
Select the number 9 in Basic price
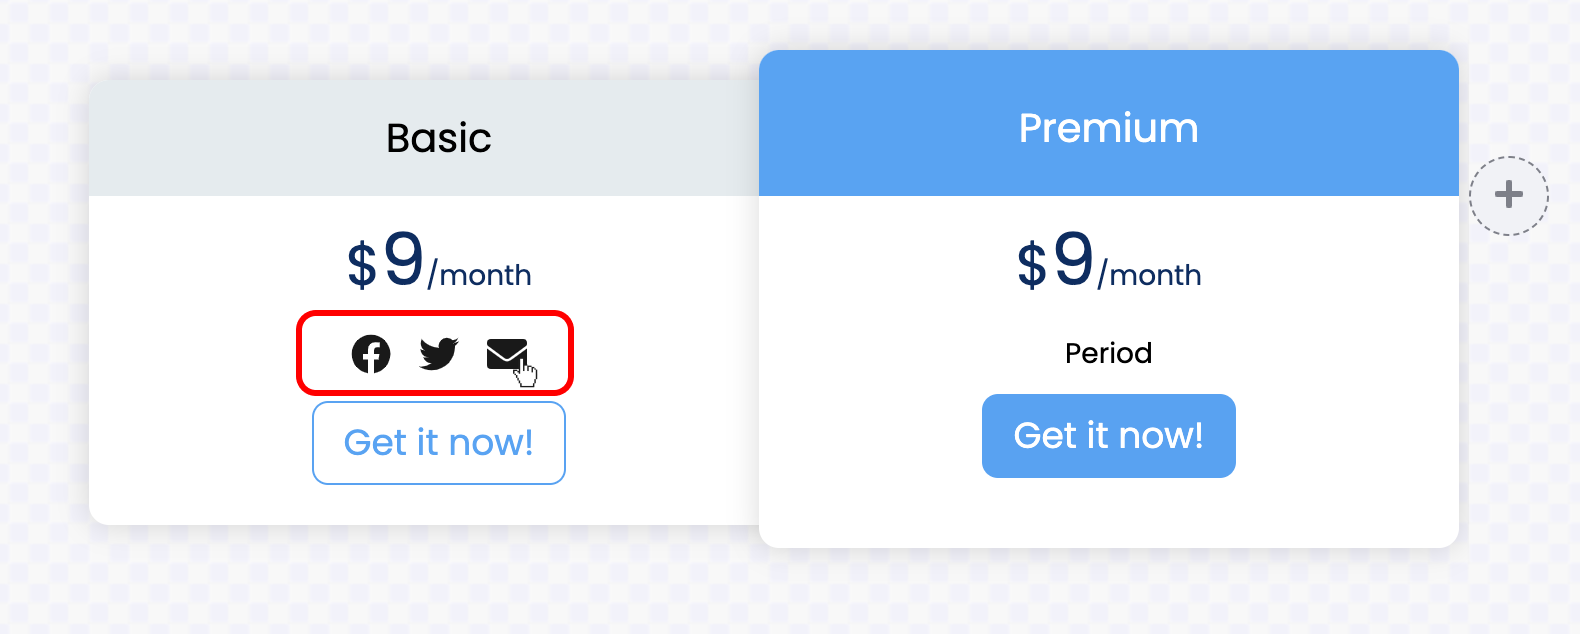point(404,259)
